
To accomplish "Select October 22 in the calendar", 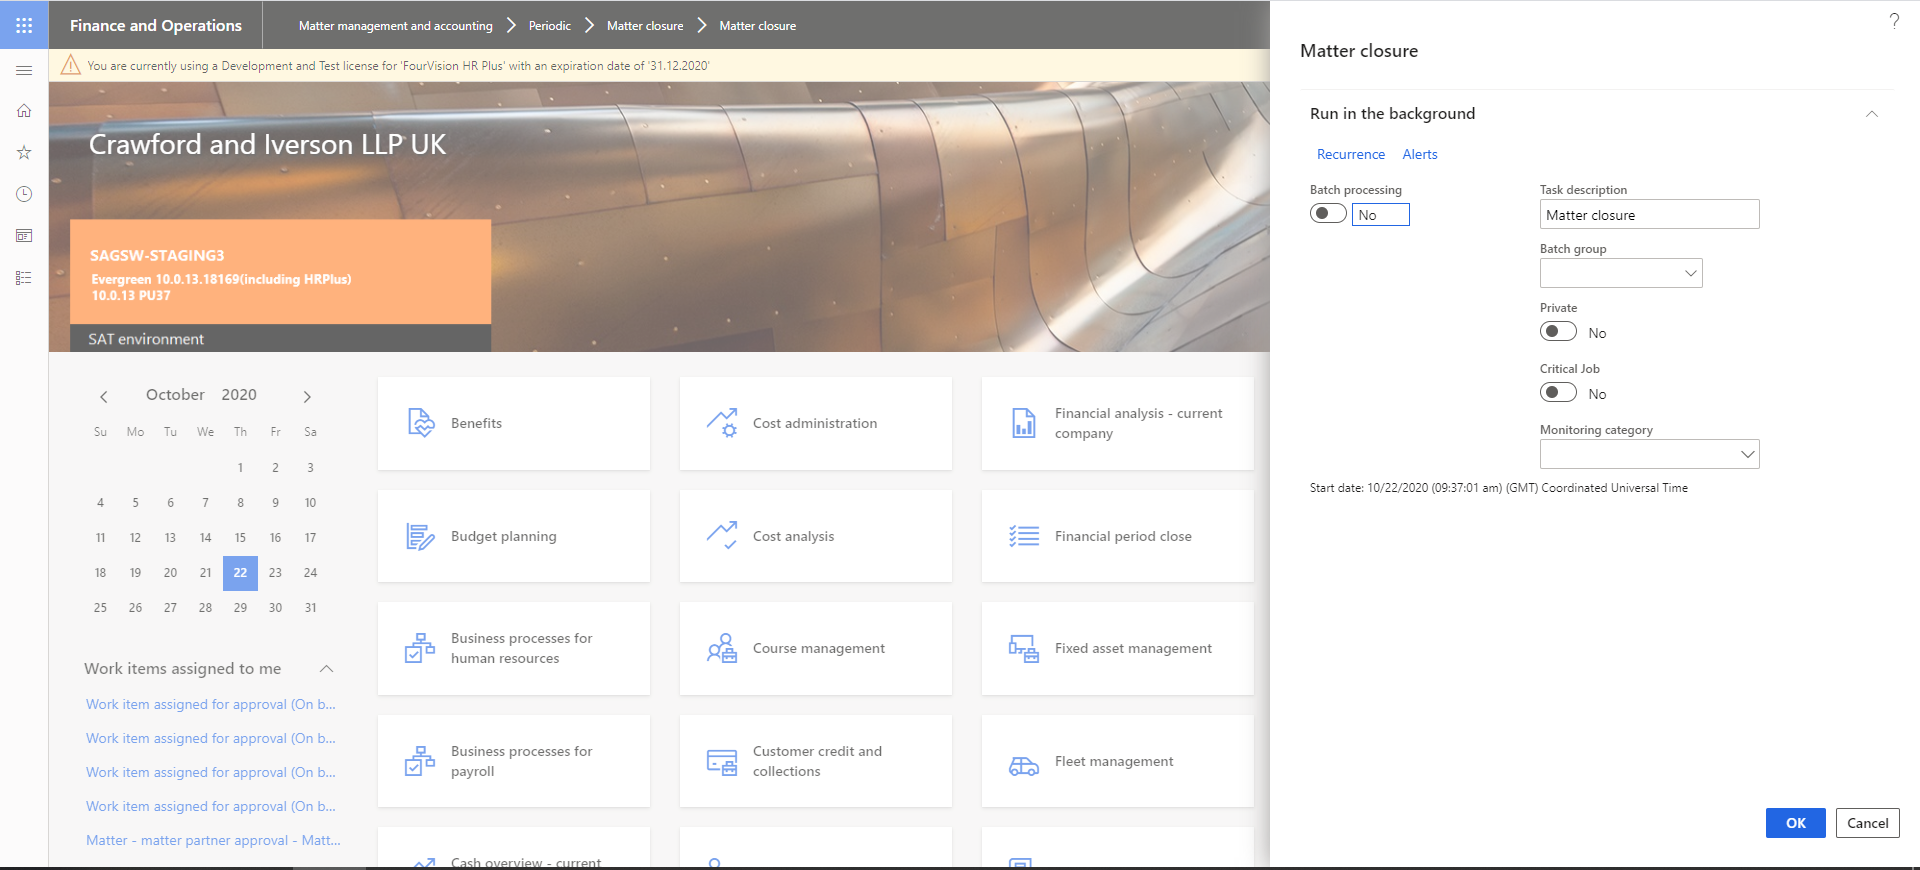I will tap(240, 573).
